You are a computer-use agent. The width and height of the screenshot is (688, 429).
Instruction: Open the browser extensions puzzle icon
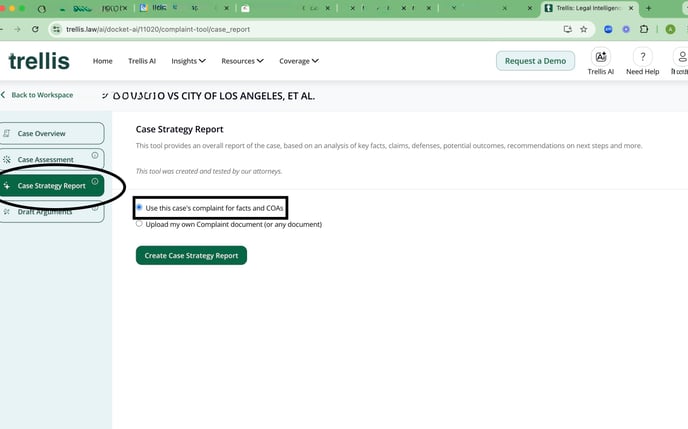tap(644, 29)
